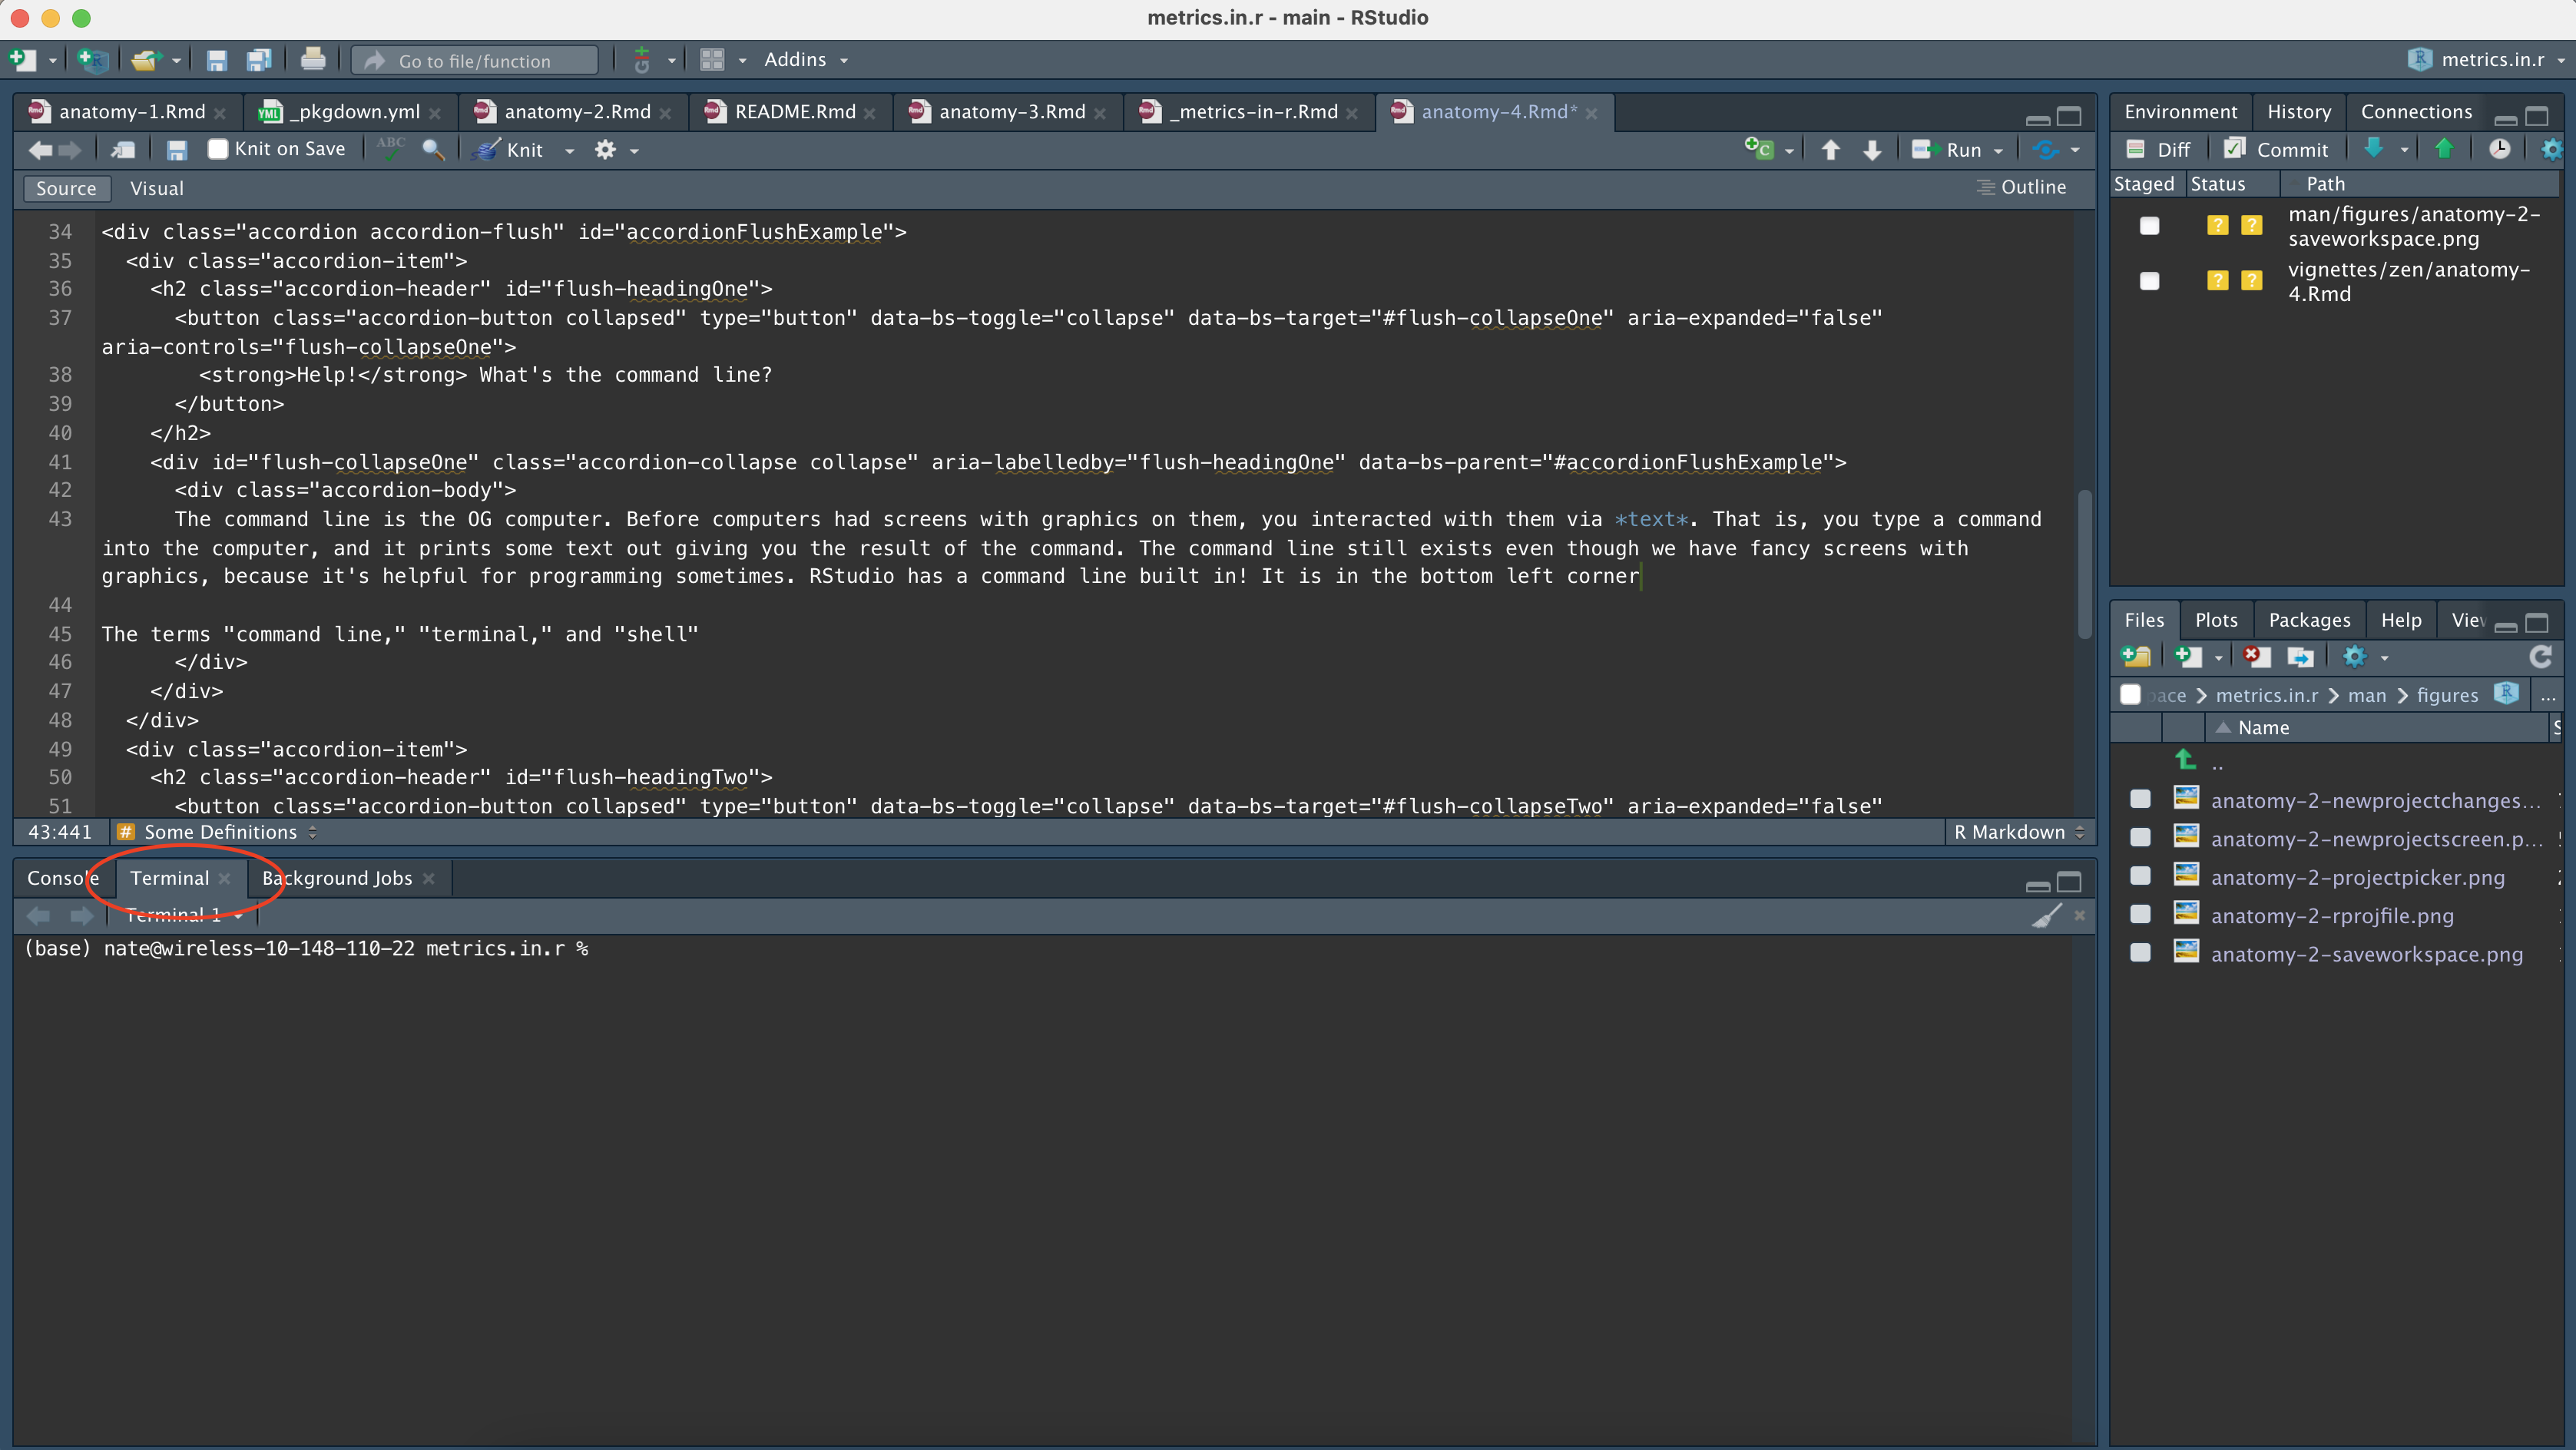
Task: Open the Git history clock icon
Action: point(2499,149)
